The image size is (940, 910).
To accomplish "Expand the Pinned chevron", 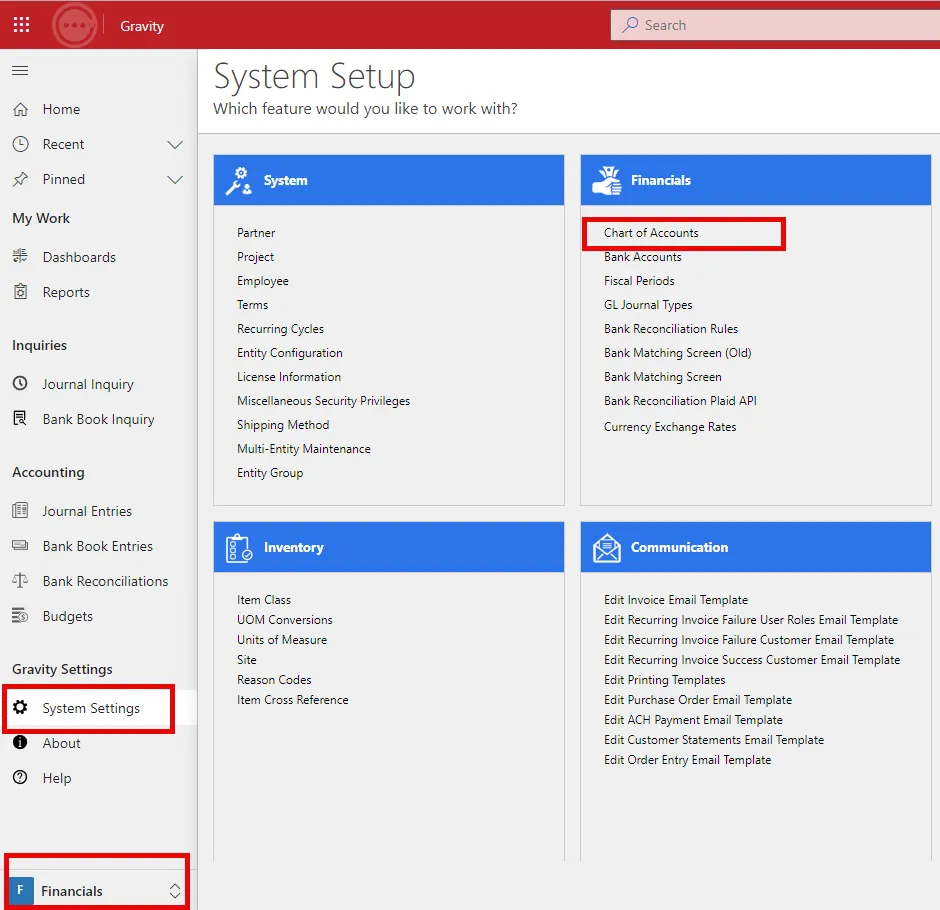I will pyautogui.click(x=175, y=179).
